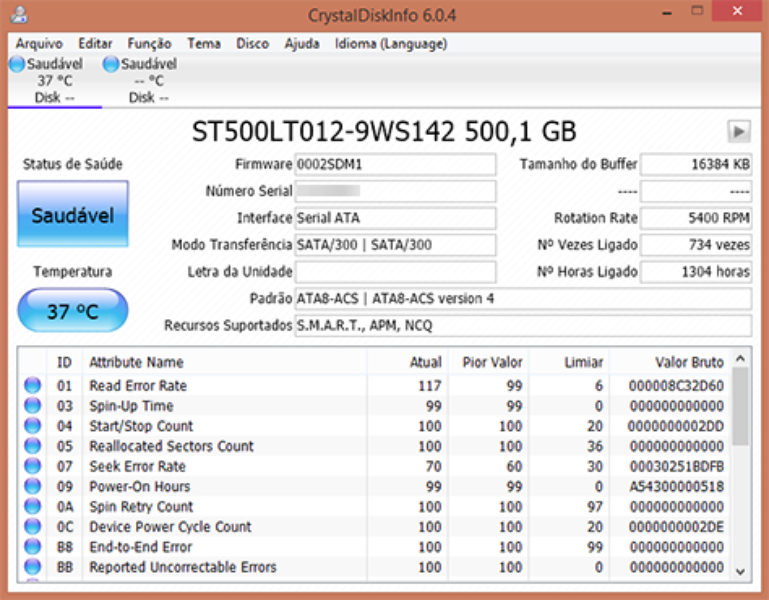Image resolution: width=769 pixels, height=600 pixels.
Task: Click status orb for Seek Error Rate
Action: [x=33, y=466]
